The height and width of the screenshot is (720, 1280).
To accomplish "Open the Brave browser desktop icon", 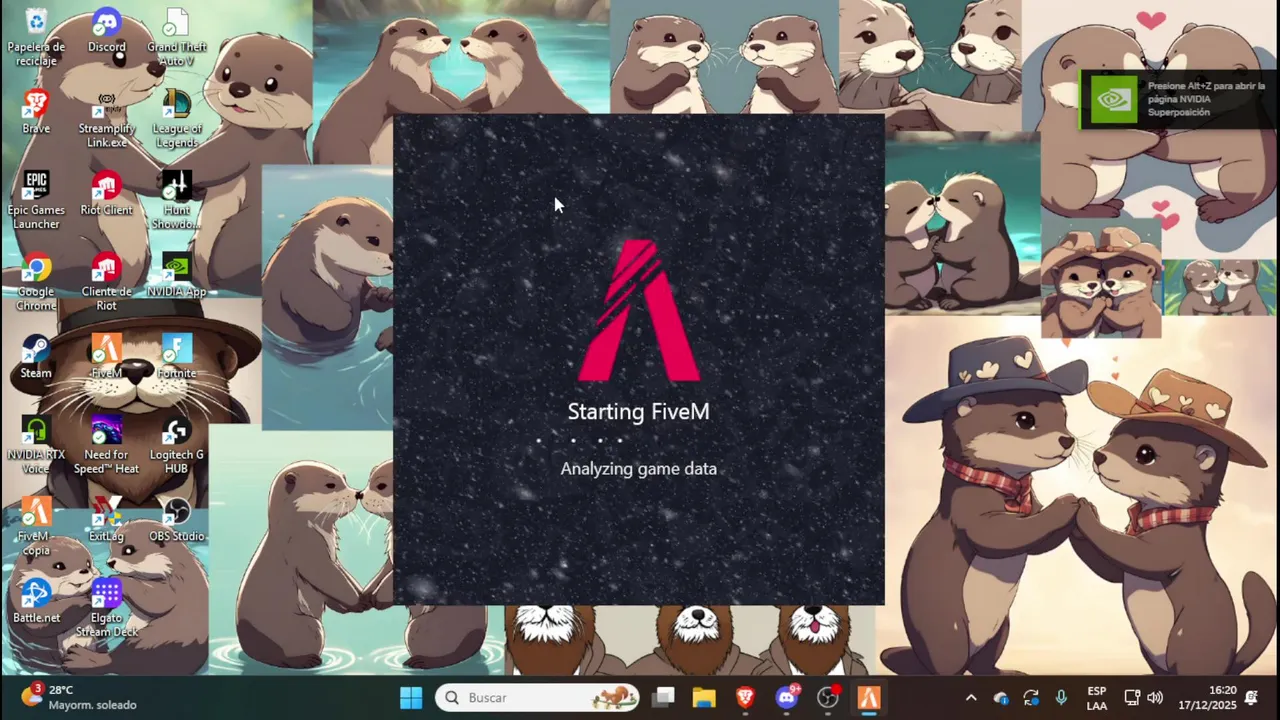I will pyautogui.click(x=36, y=111).
